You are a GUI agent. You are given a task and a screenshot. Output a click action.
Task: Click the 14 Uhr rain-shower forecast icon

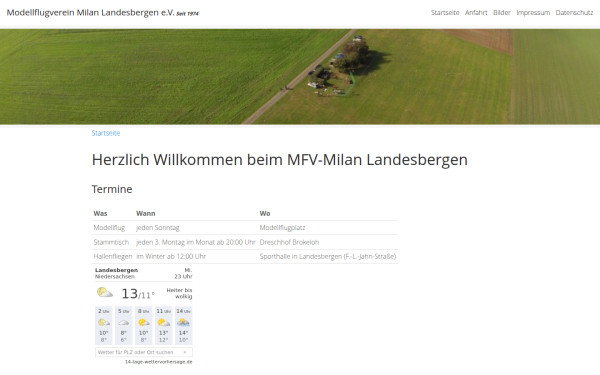click(184, 323)
